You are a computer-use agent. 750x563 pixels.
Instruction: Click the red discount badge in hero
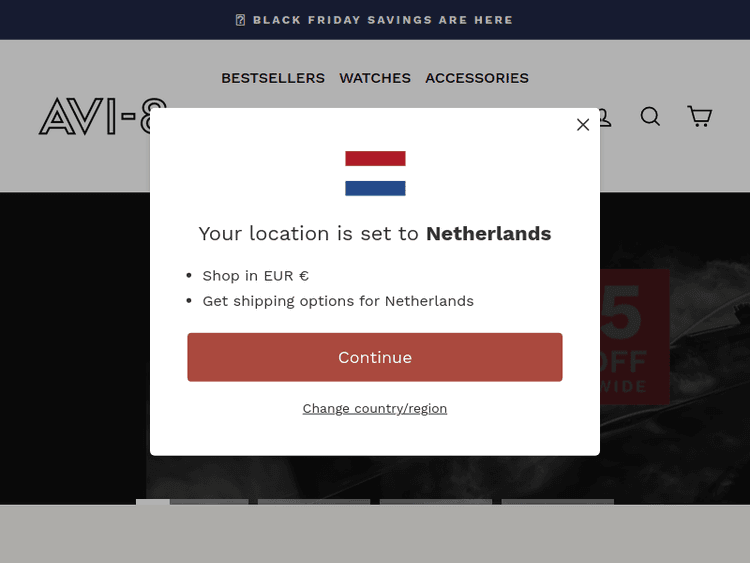(x=634, y=335)
